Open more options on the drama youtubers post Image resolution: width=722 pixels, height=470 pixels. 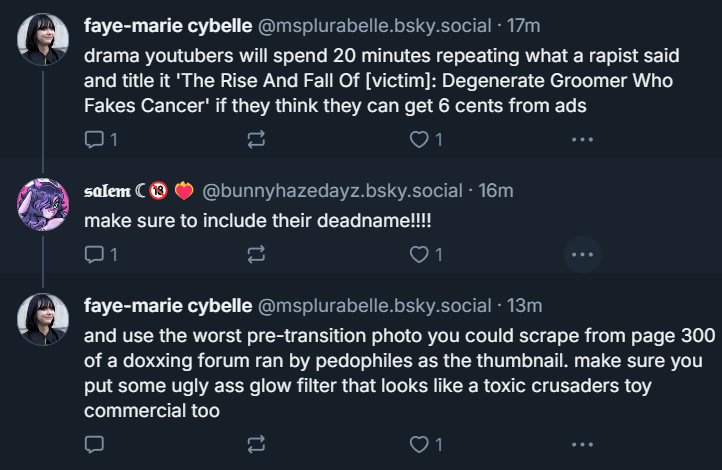[x=582, y=140]
